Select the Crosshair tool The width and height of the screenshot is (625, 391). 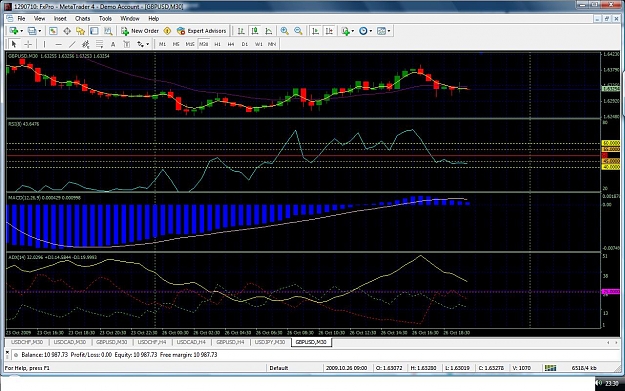coord(28,44)
